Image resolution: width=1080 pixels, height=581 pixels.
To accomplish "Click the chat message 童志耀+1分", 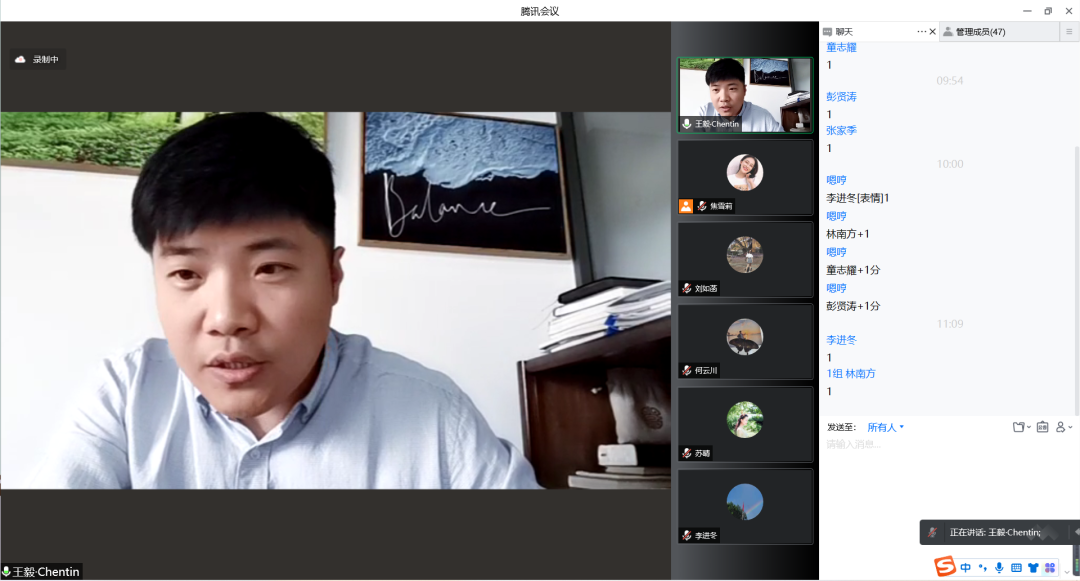I will (853, 270).
